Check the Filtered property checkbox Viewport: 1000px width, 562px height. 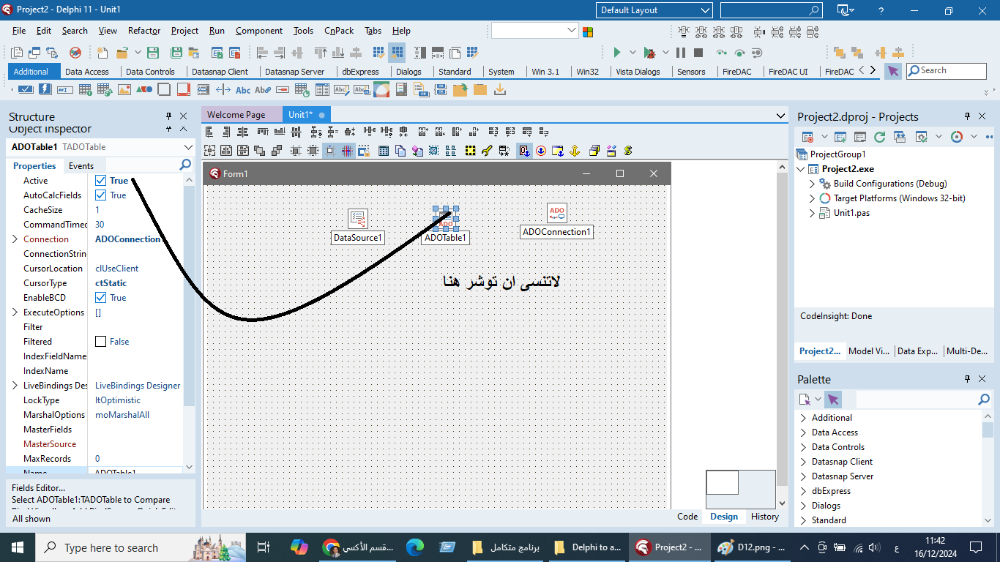coord(100,342)
